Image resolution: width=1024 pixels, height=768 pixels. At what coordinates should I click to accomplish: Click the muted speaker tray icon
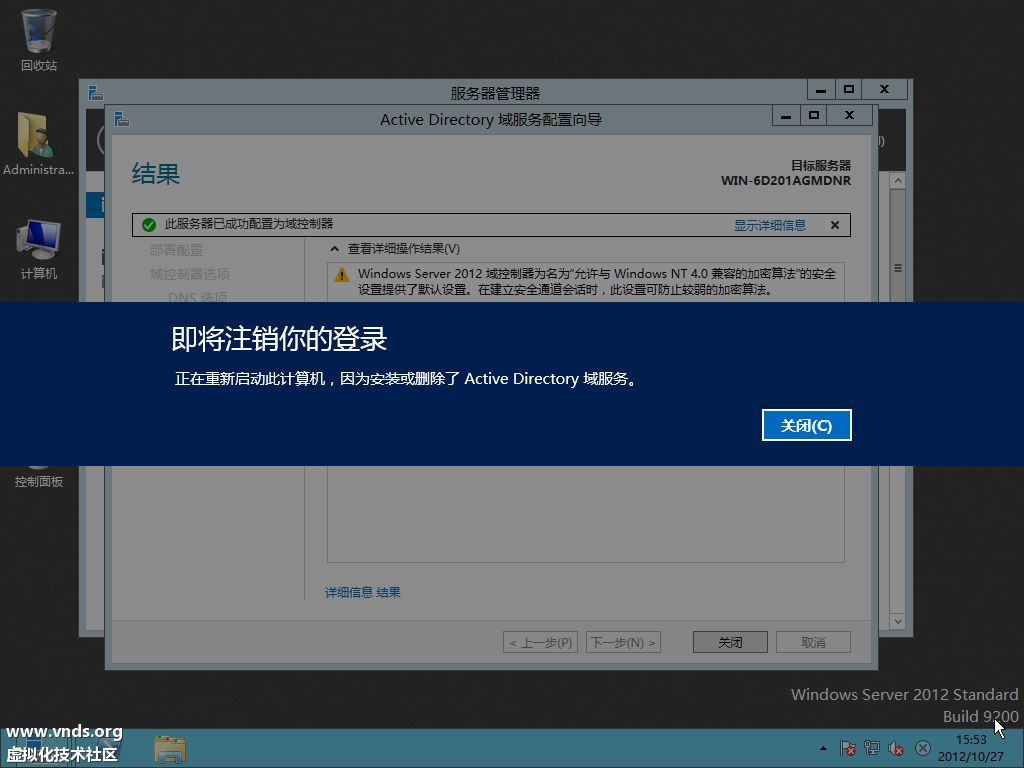tap(896, 748)
